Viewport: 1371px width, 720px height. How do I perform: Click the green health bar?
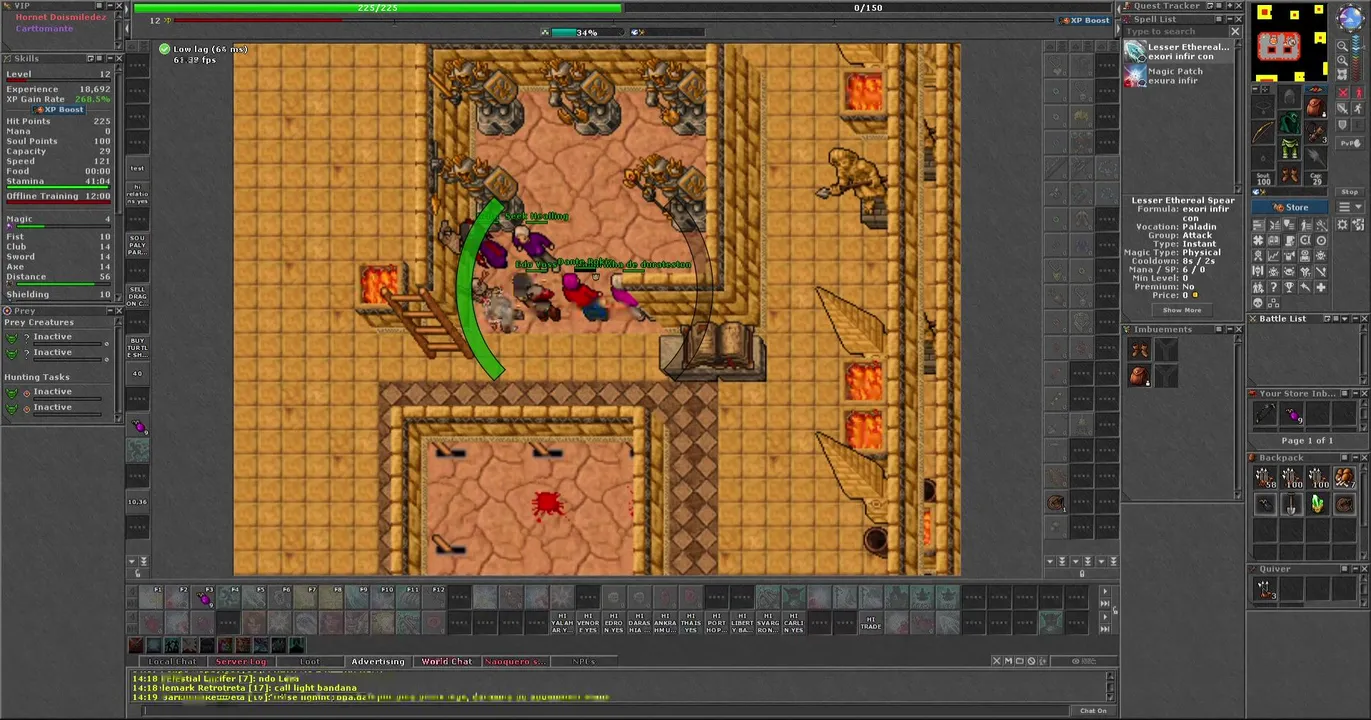[377, 8]
